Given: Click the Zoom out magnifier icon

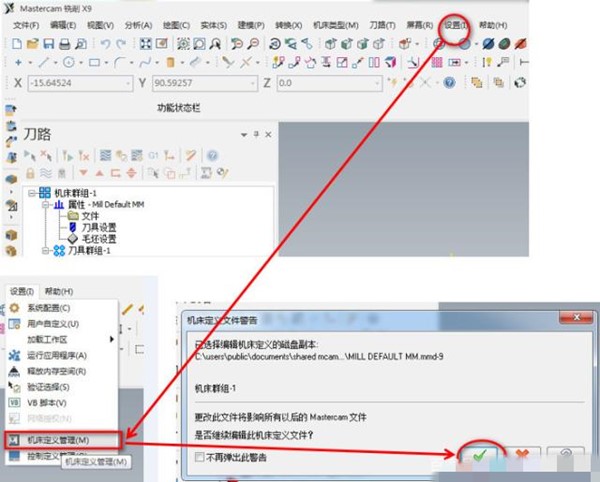Looking at the screenshot, I should (253, 44).
